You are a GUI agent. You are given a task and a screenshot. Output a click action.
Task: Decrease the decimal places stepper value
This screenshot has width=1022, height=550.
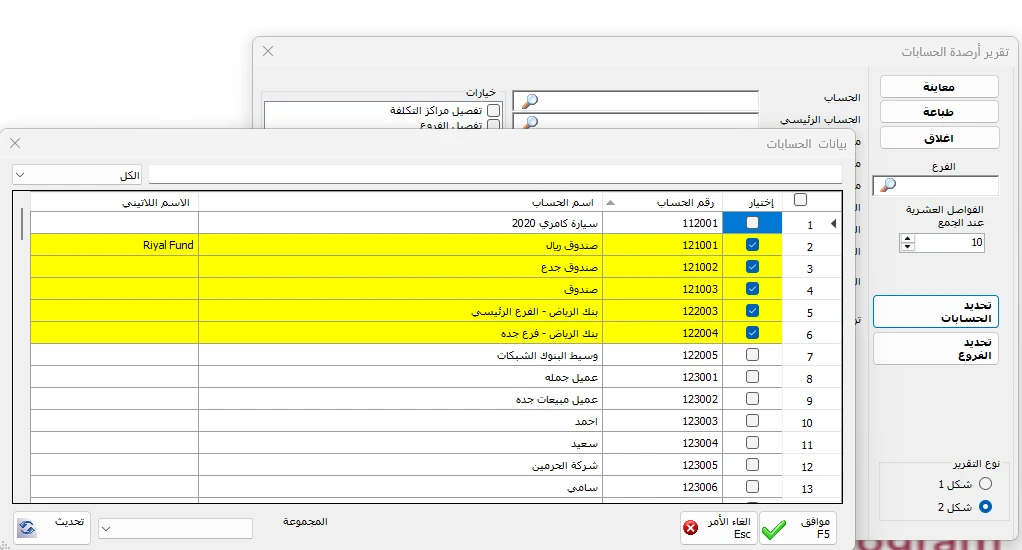pos(907,247)
